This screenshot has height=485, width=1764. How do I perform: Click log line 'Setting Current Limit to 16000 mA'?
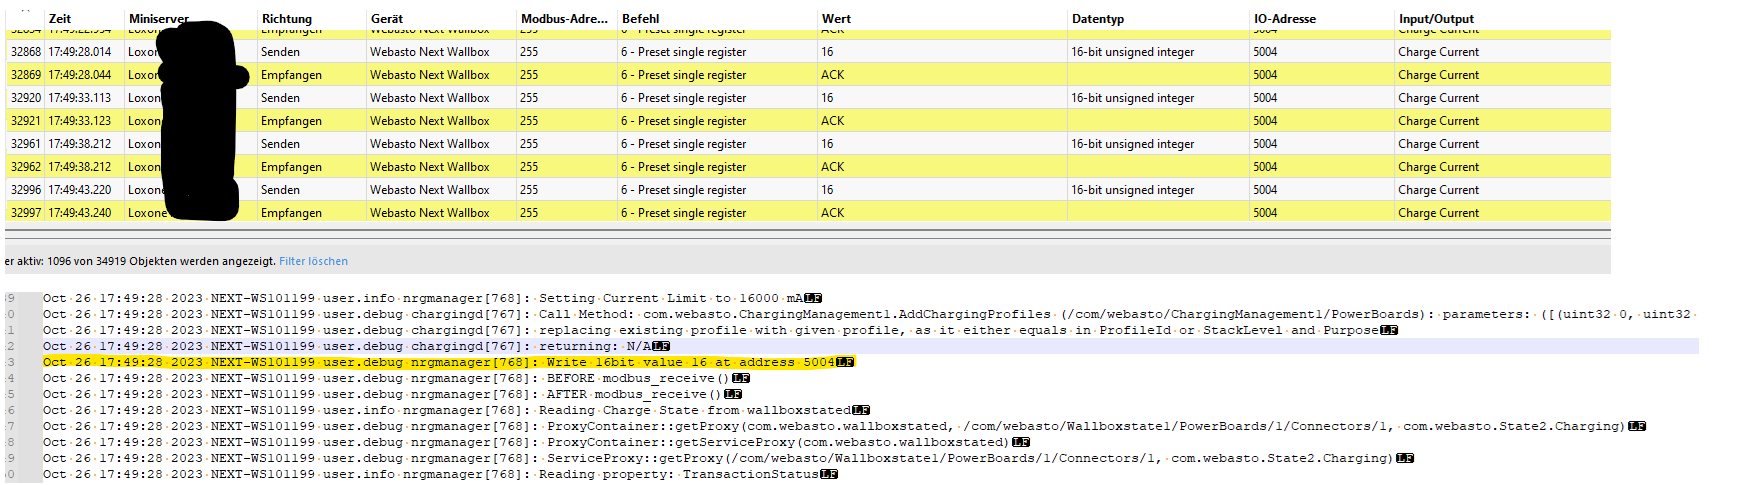[x=432, y=298]
